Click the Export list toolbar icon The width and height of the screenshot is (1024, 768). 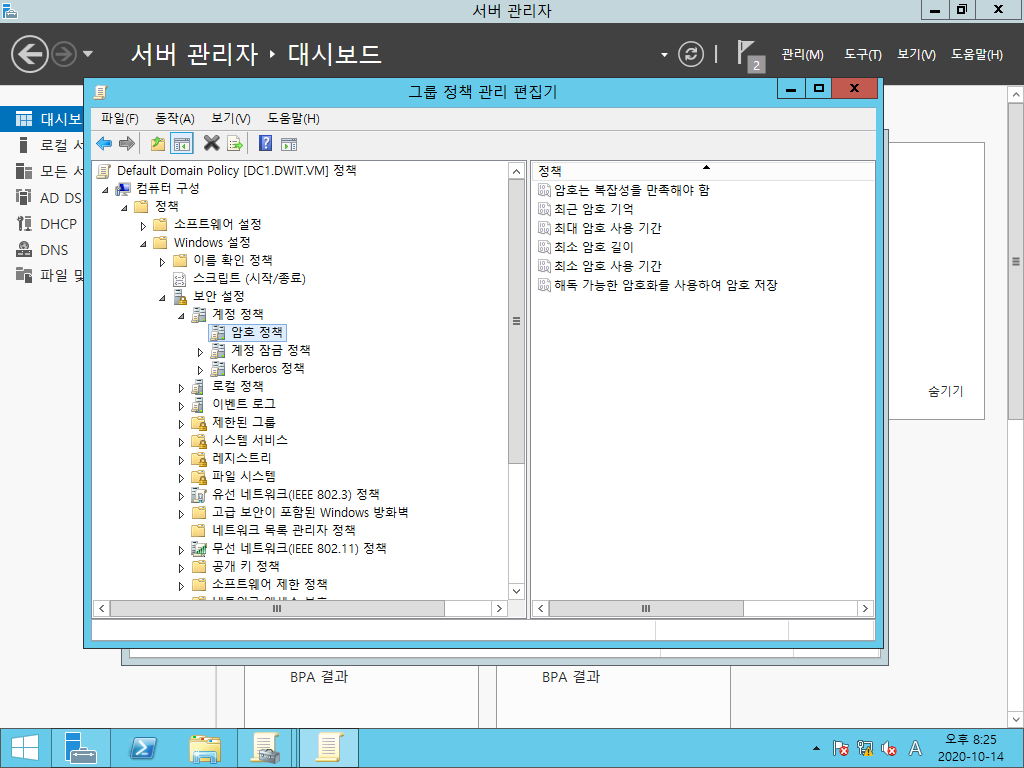coord(234,144)
